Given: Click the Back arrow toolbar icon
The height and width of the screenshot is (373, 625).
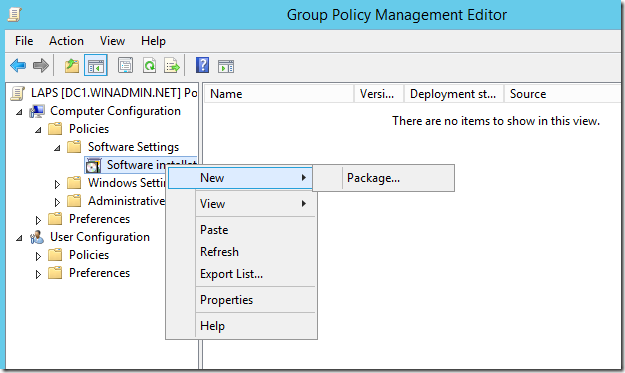Looking at the screenshot, I should click(x=18, y=65).
